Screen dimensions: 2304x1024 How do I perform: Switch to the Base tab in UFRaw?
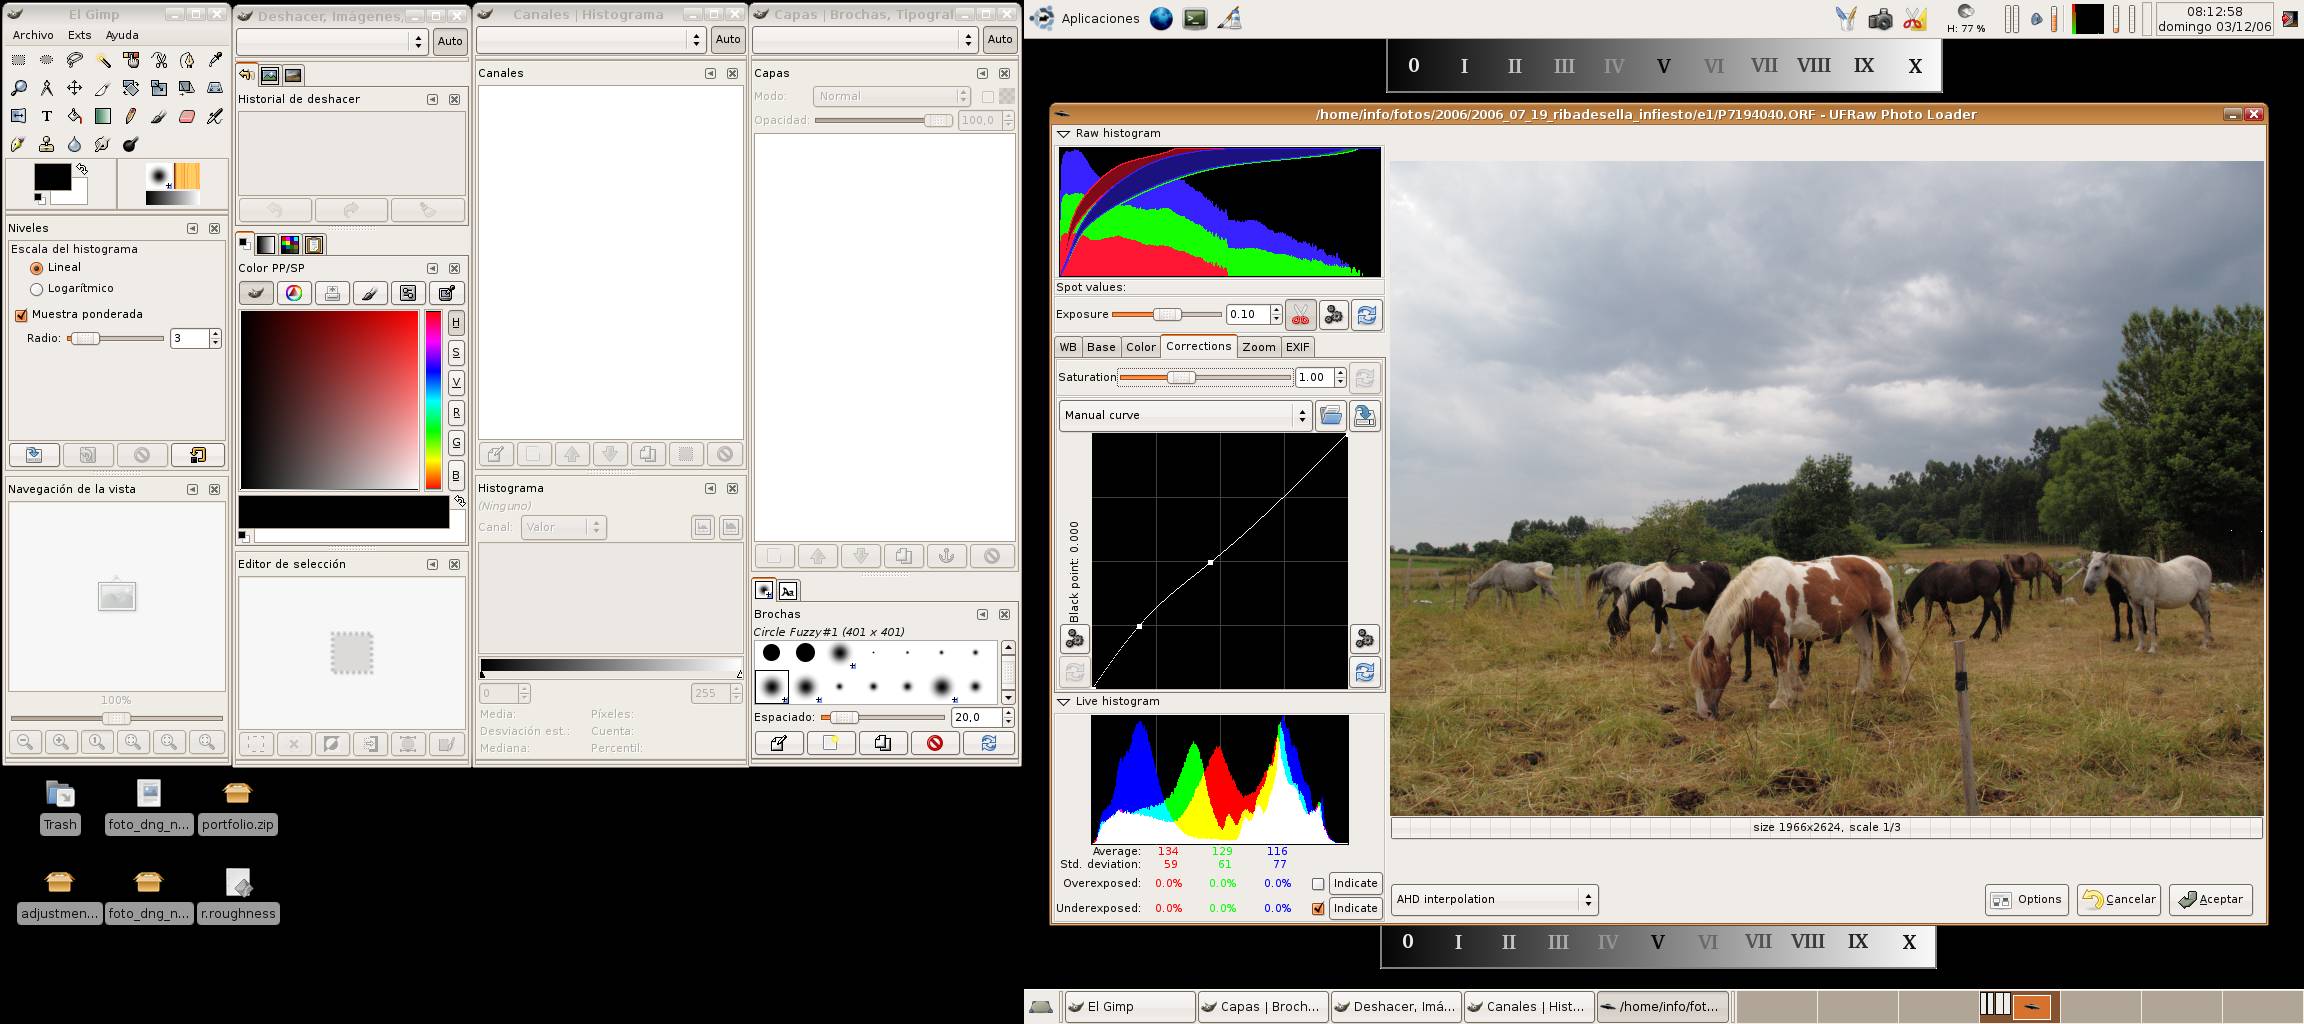click(x=1101, y=347)
